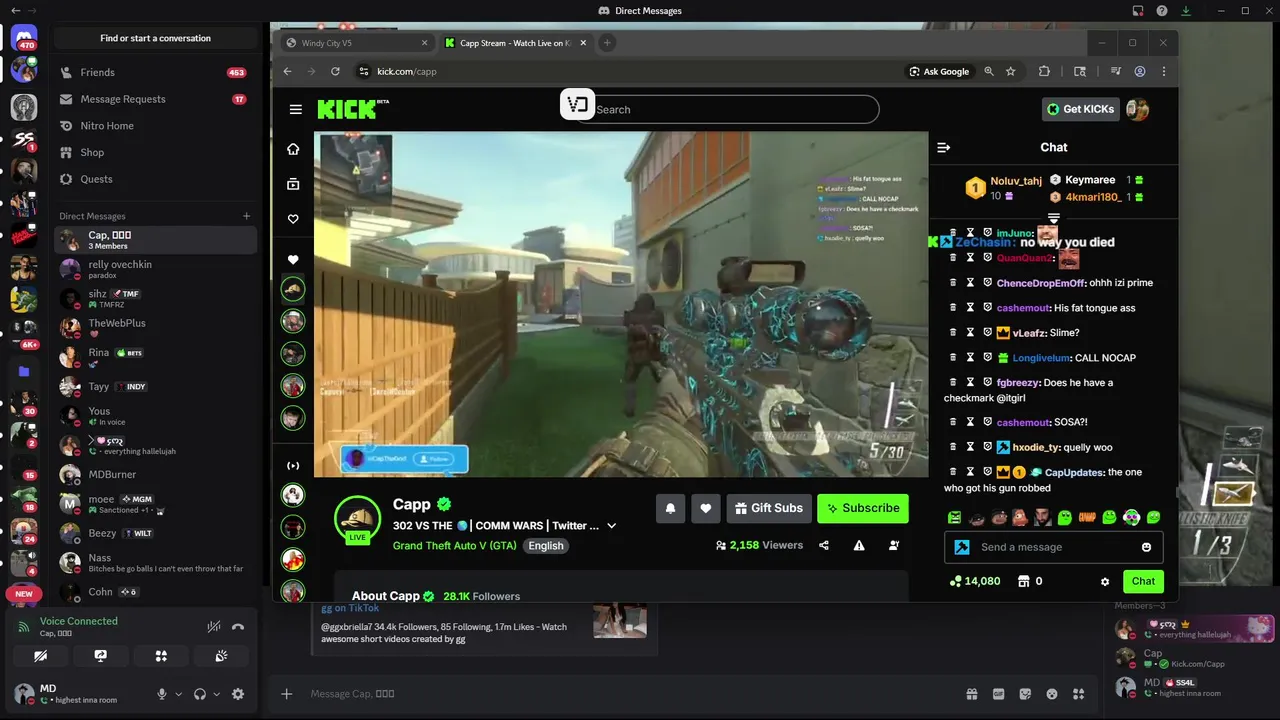This screenshot has width=1280, height=720.
Task: Expand the stream title dropdown chevron
Action: click(612, 526)
